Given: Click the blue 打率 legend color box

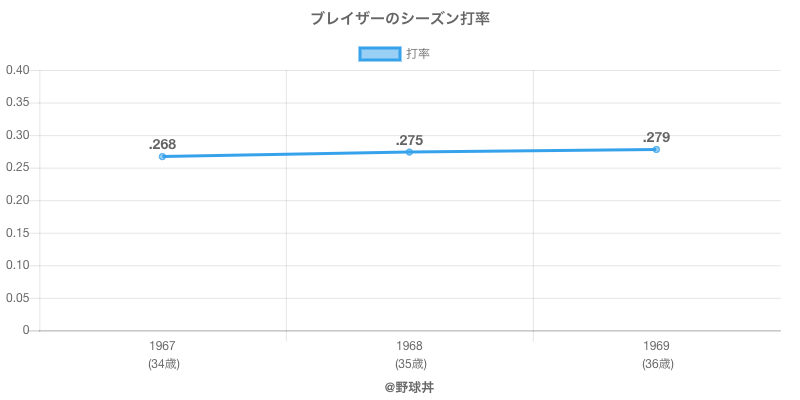Looking at the screenshot, I should 380,54.
